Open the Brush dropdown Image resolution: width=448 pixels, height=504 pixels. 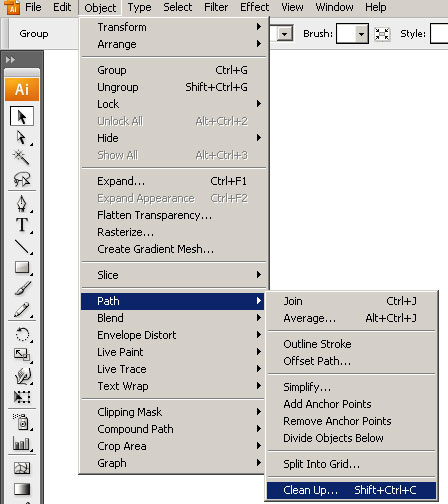pos(361,34)
